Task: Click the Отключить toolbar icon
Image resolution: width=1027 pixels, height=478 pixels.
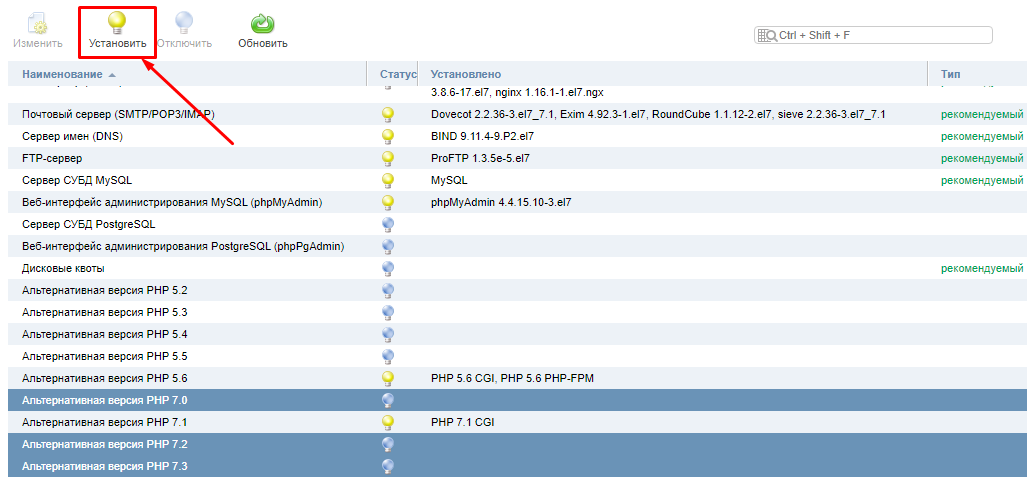Action: pos(184,24)
